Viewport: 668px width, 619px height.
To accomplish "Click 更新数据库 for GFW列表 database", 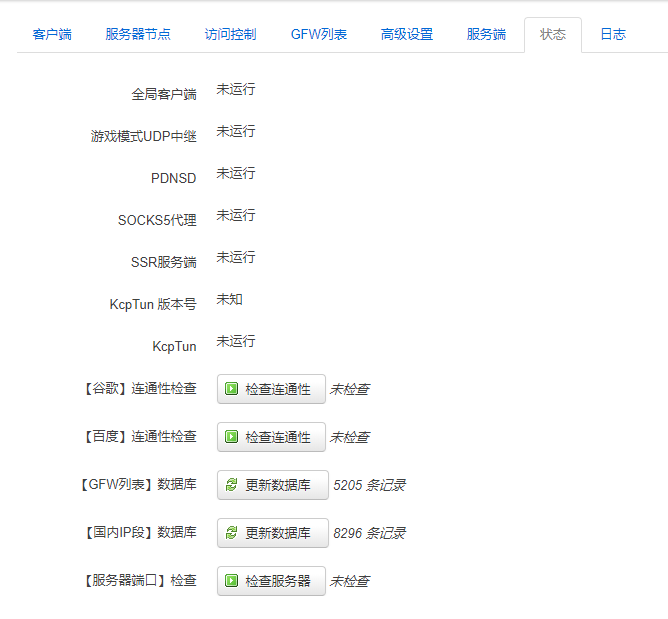I will coord(273,485).
